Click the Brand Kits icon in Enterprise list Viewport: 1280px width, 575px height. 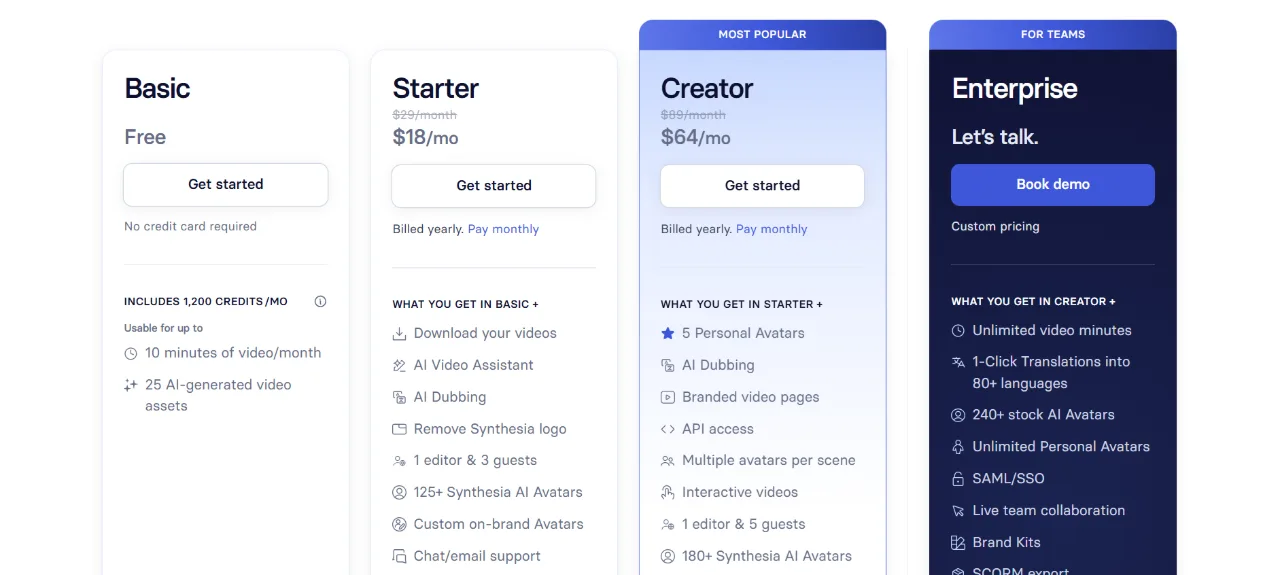click(x=958, y=543)
